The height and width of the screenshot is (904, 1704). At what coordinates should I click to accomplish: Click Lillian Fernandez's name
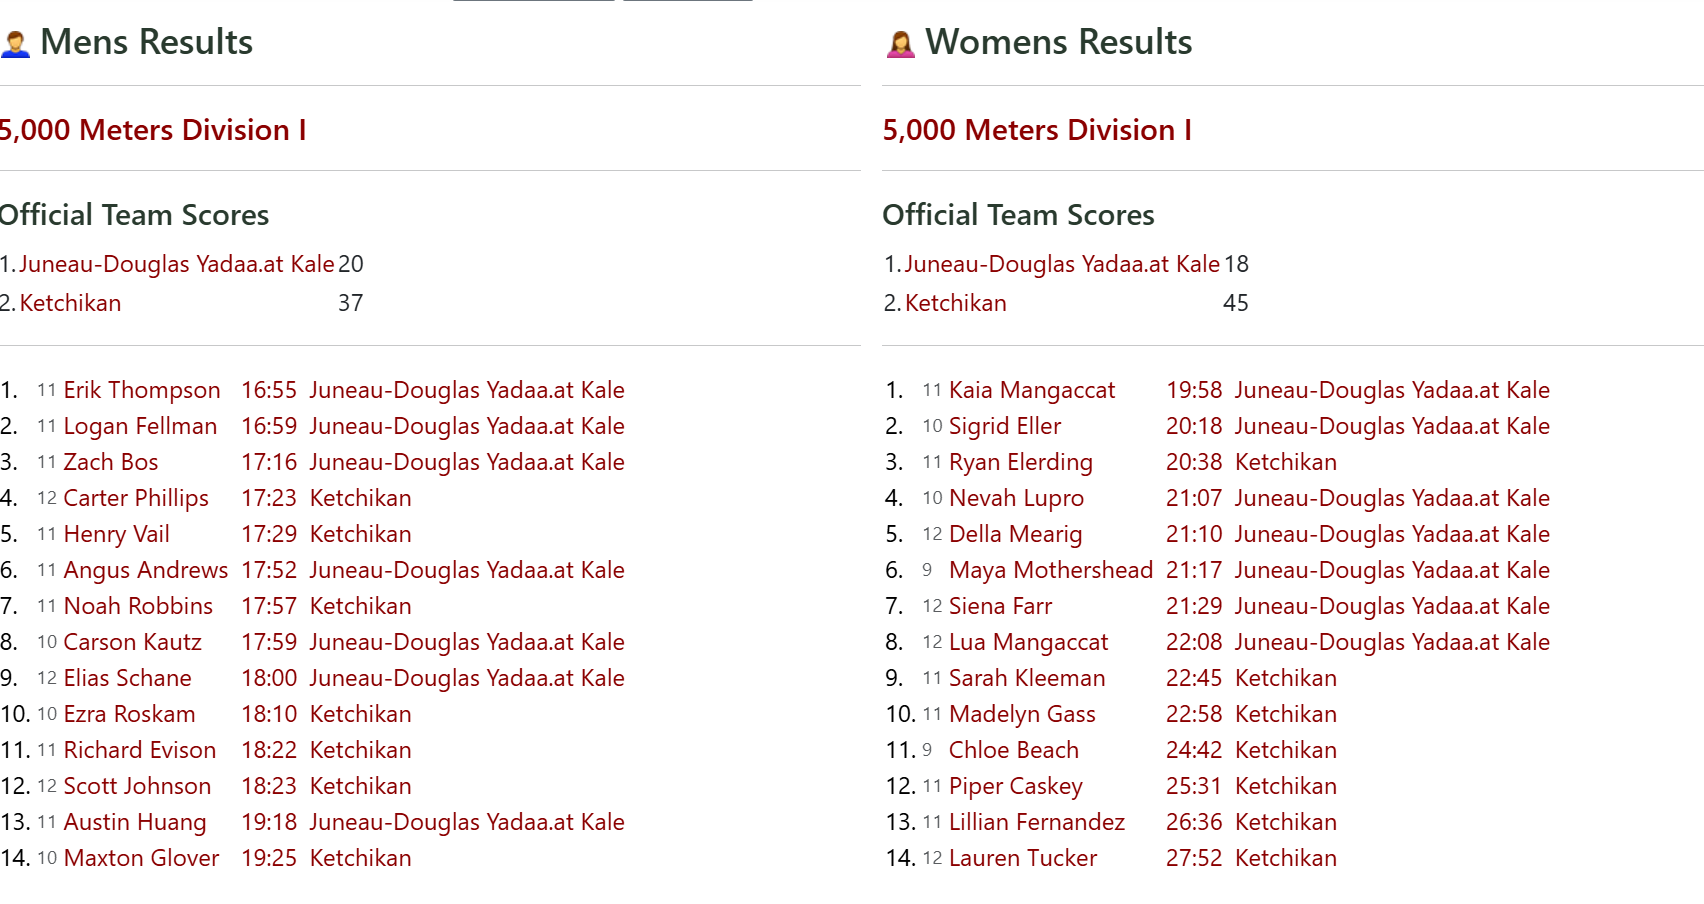(x=1036, y=822)
